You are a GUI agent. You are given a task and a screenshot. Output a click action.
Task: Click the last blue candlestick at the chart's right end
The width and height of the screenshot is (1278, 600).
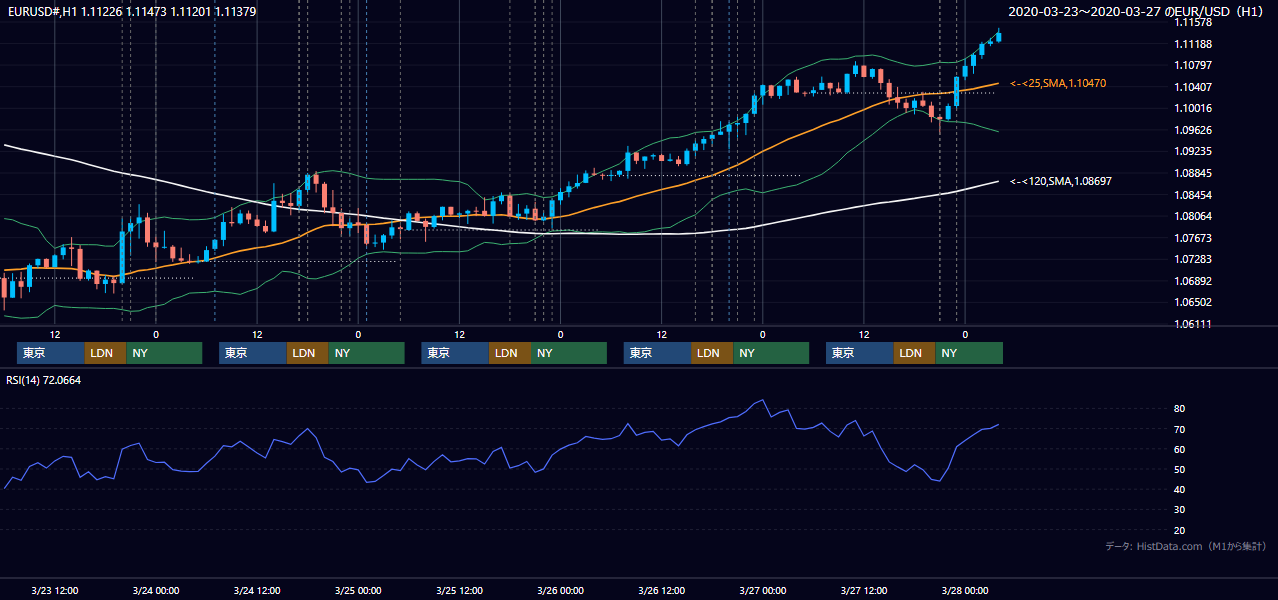point(999,36)
